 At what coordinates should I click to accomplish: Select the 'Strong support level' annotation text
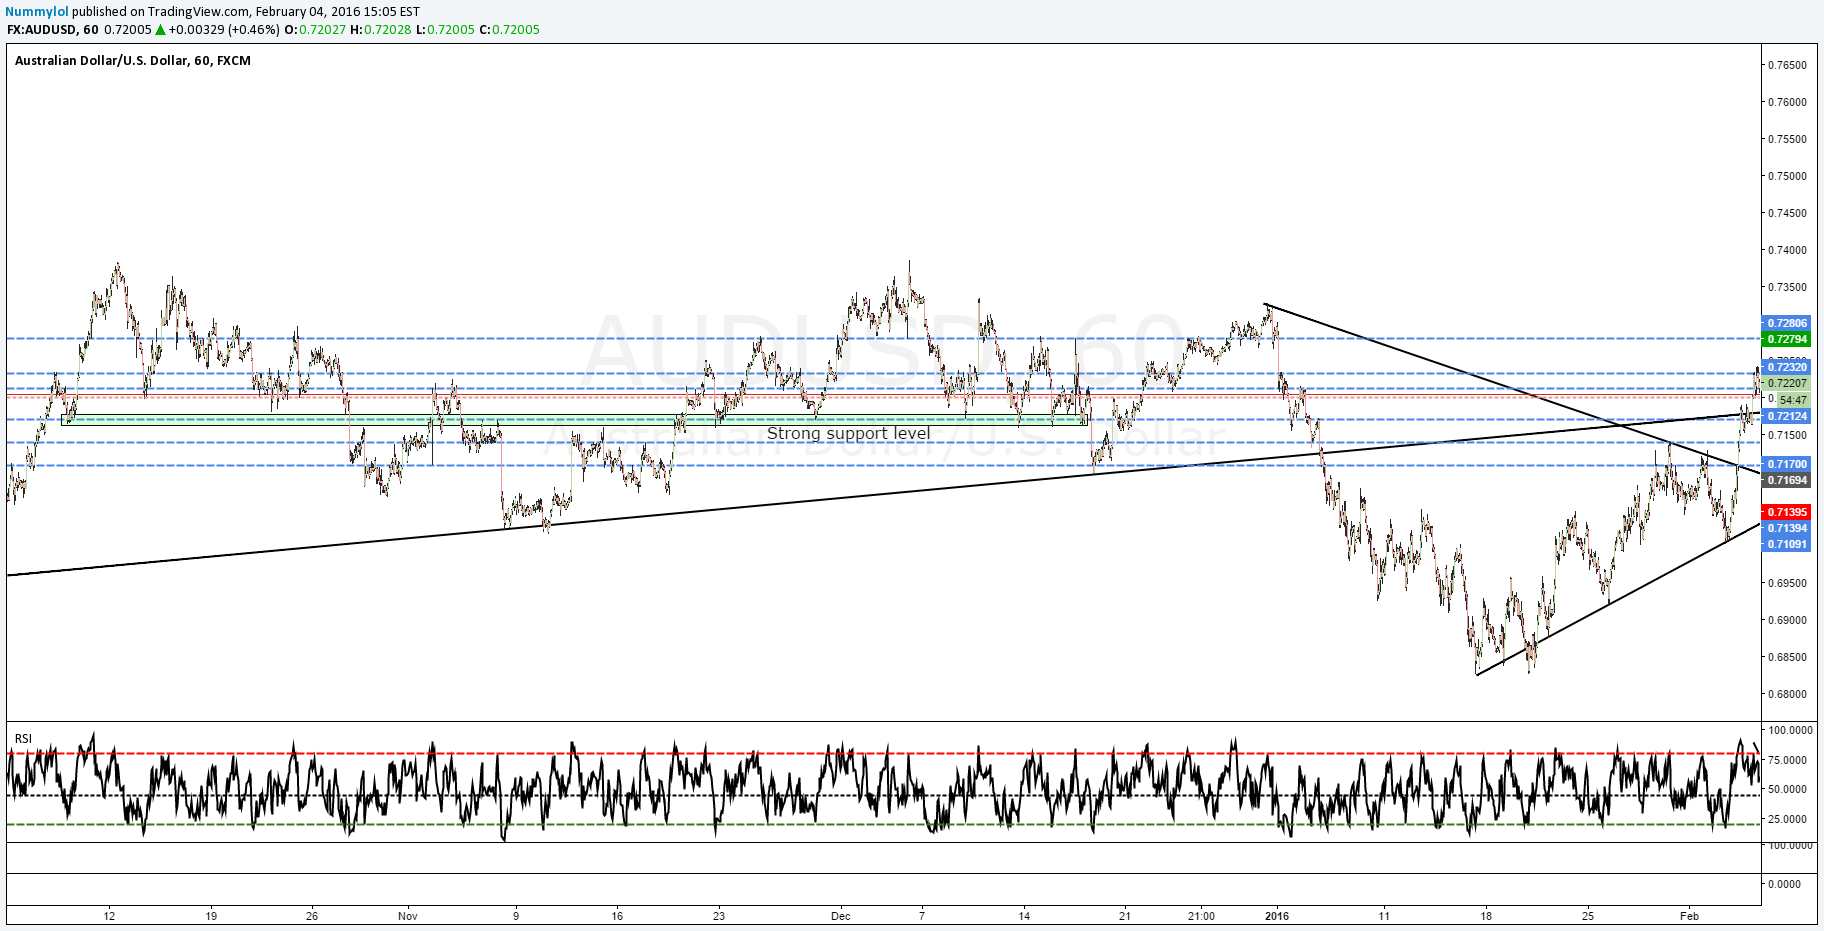click(848, 433)
